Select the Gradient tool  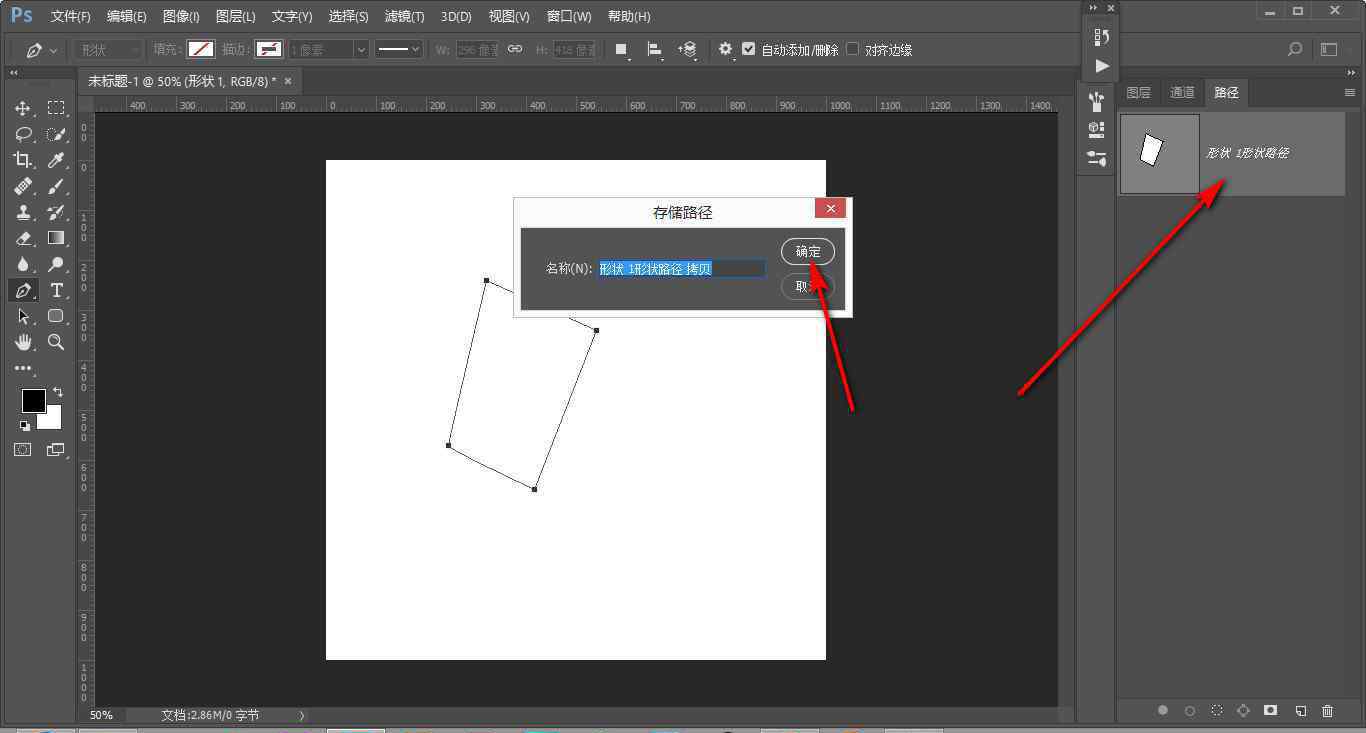(x=56, y=238)
